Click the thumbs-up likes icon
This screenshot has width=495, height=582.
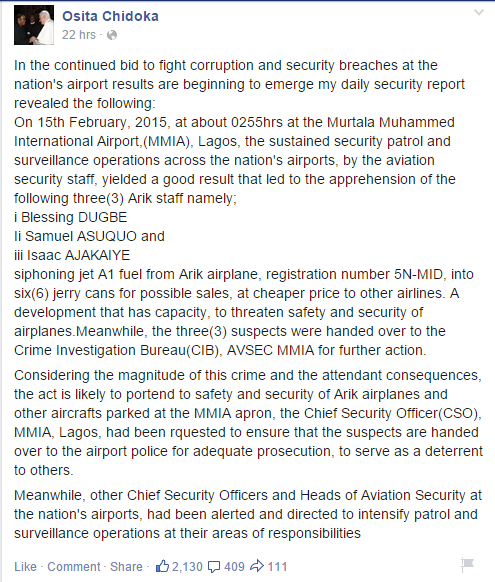[162, 566]
